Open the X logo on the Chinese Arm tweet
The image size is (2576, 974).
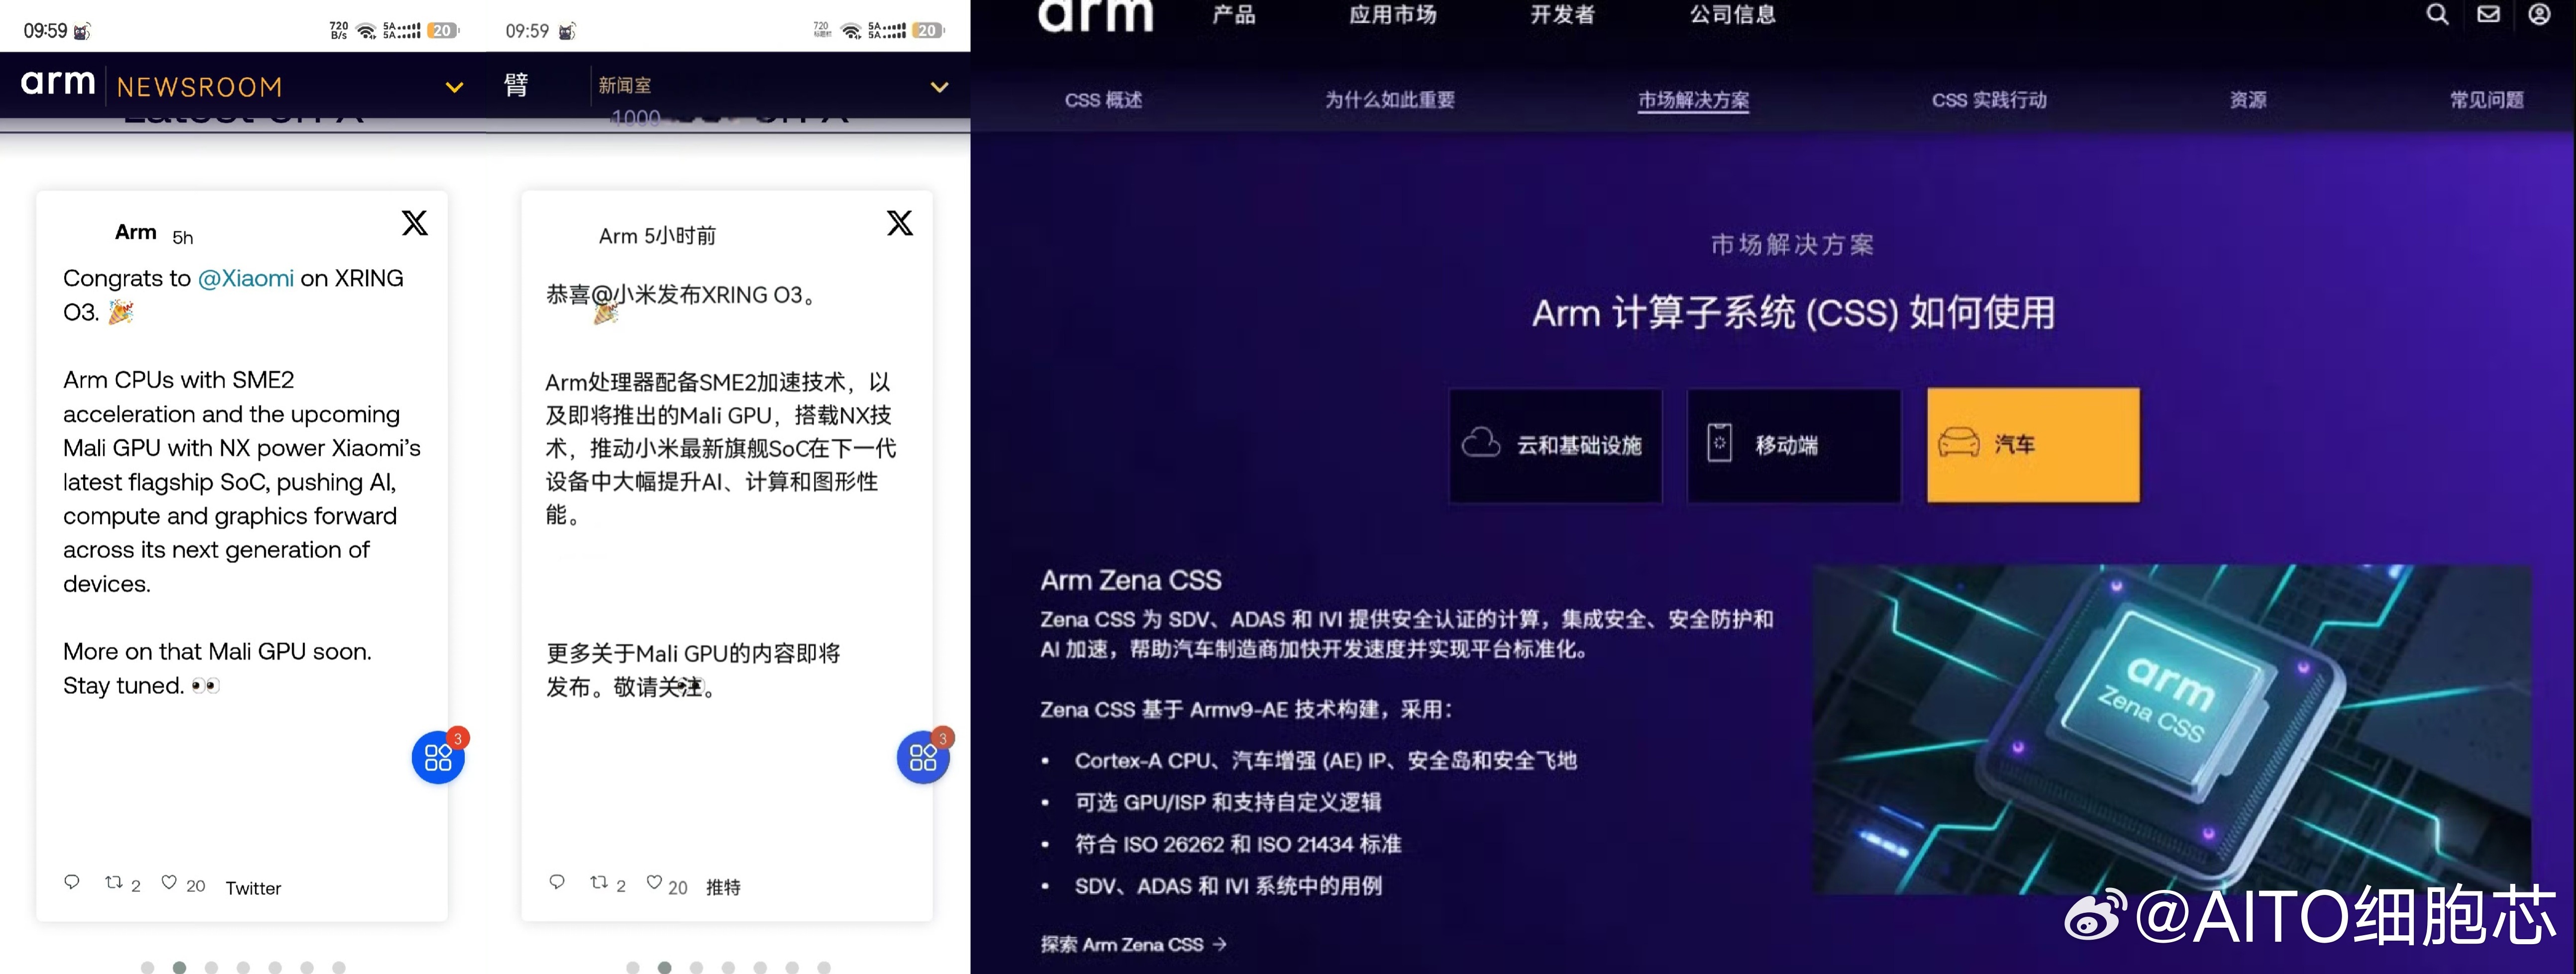900,223
